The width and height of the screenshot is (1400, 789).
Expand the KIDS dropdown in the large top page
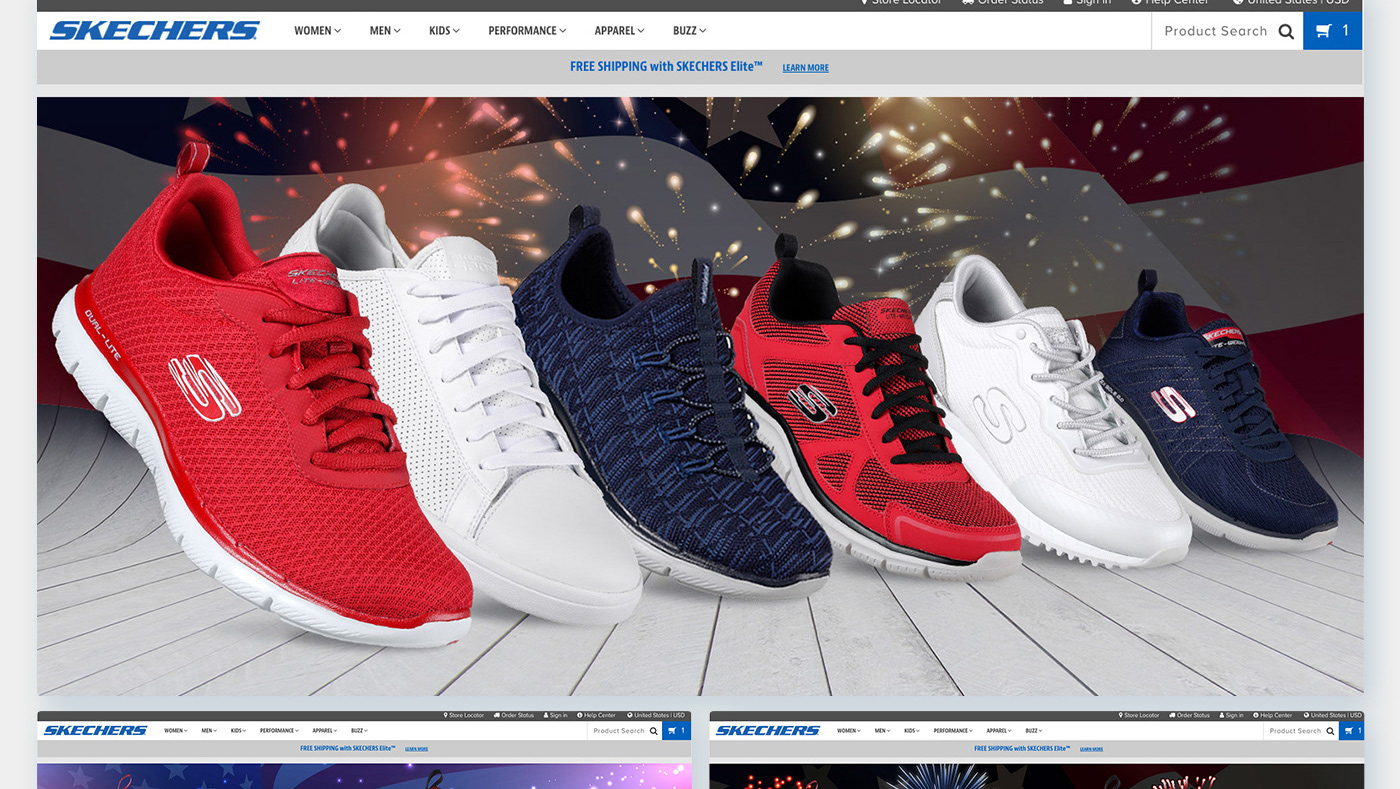[x=444, y=31]
